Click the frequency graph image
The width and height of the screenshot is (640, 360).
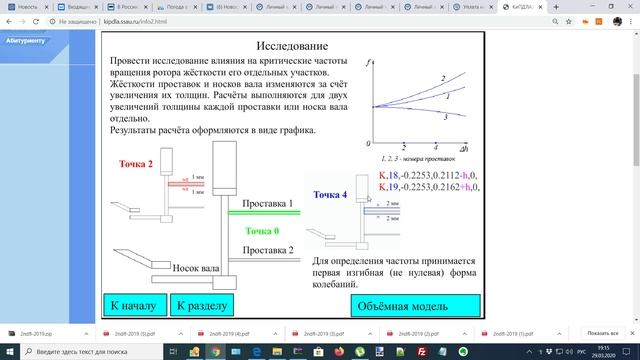click(x=417, y=109)
